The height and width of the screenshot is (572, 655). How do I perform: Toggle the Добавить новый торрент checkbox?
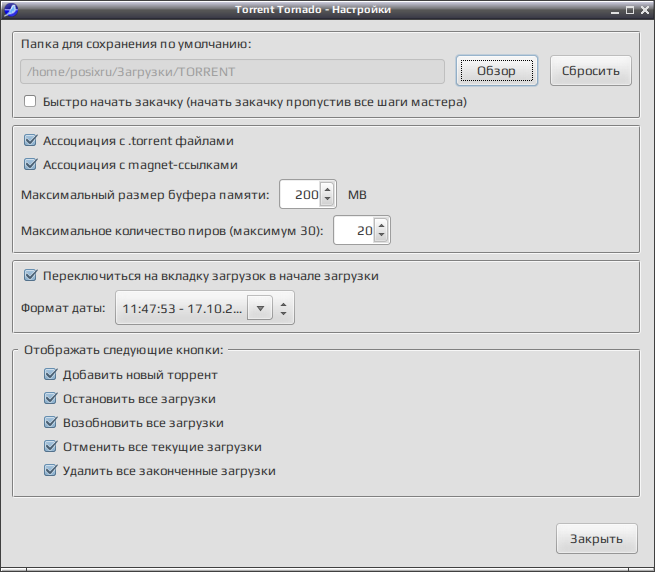tap(50, 374)
